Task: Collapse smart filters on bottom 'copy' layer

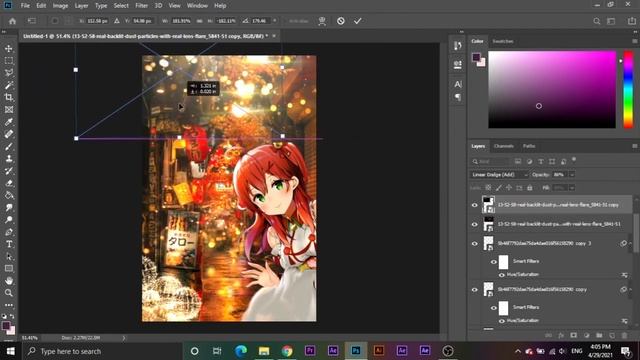Action: [x=631, y=290]
